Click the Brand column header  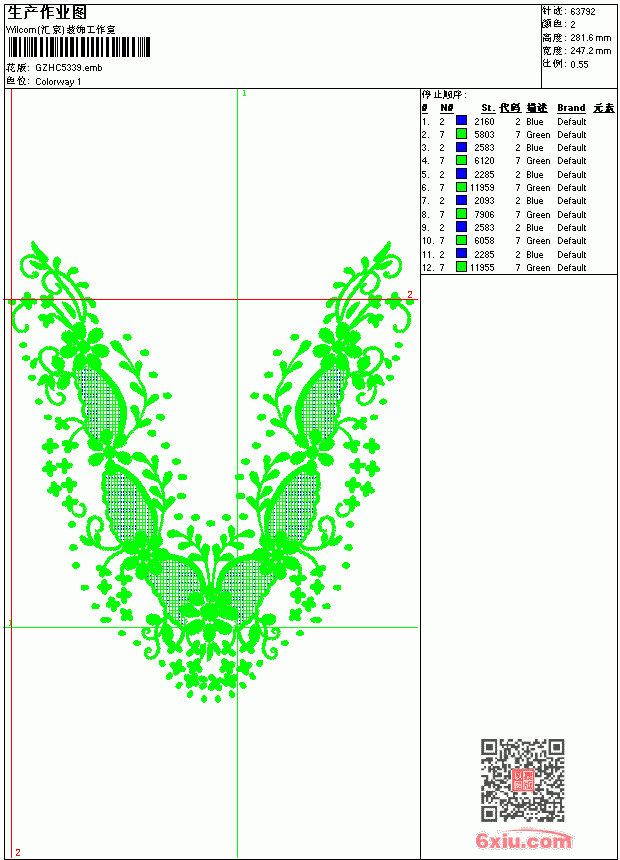click(571, 108)
